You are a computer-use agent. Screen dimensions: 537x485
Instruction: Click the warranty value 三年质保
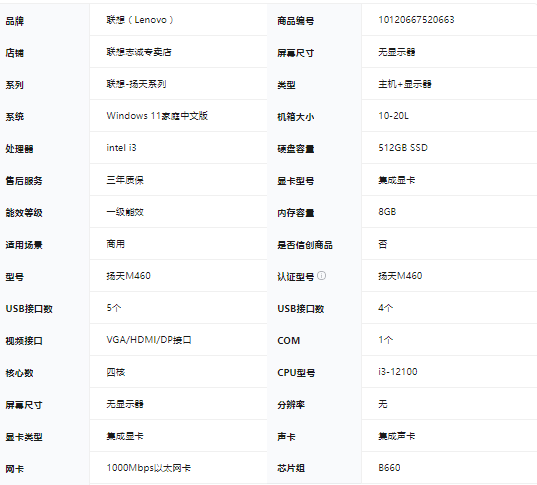[125, 180]
